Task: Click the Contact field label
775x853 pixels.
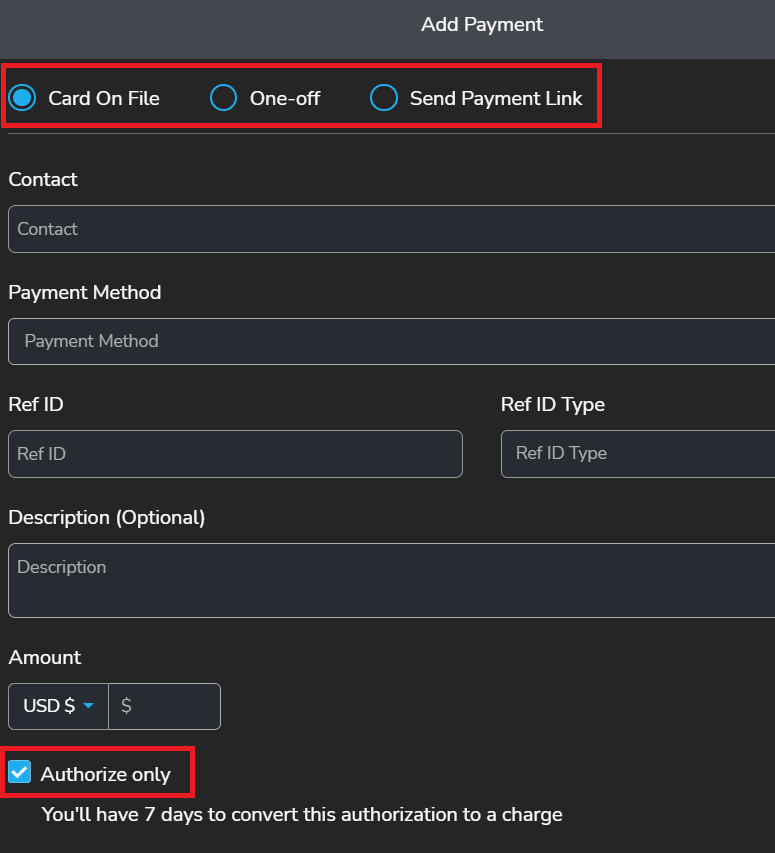Action: (43, 180)
